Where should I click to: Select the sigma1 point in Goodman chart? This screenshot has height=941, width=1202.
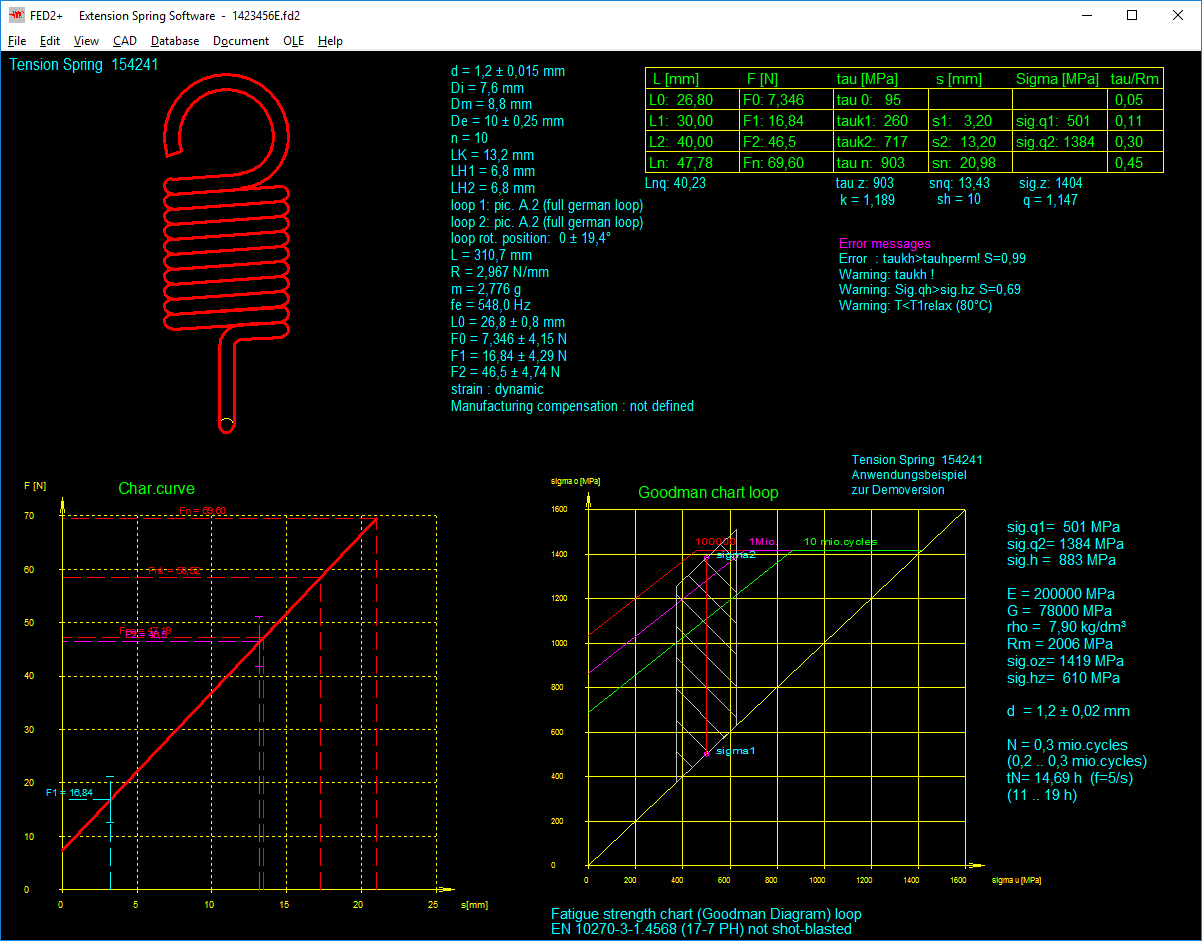coord(707,753)
